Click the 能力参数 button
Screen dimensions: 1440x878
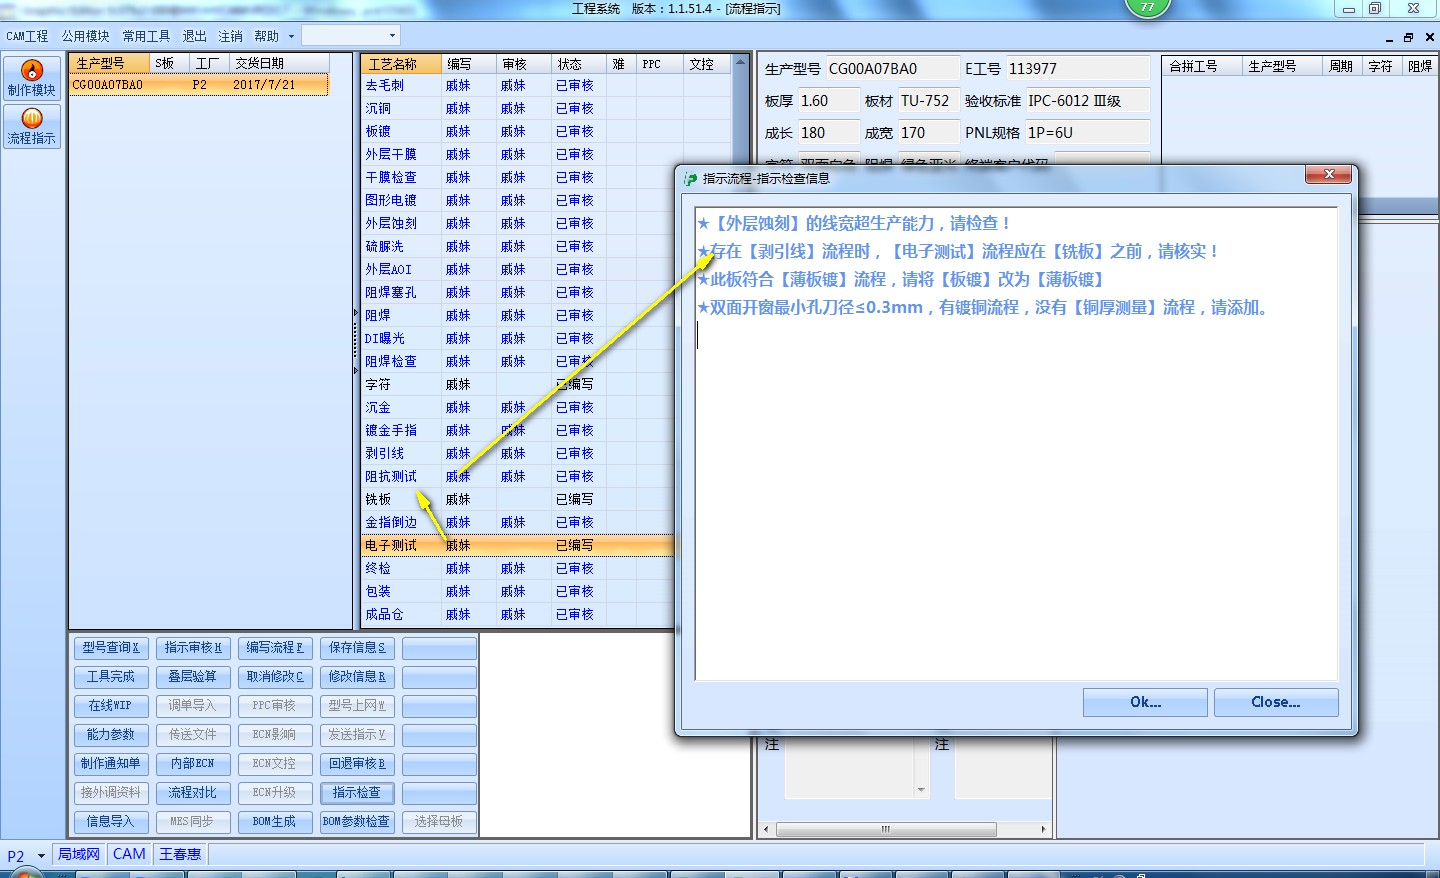[111, 735]
